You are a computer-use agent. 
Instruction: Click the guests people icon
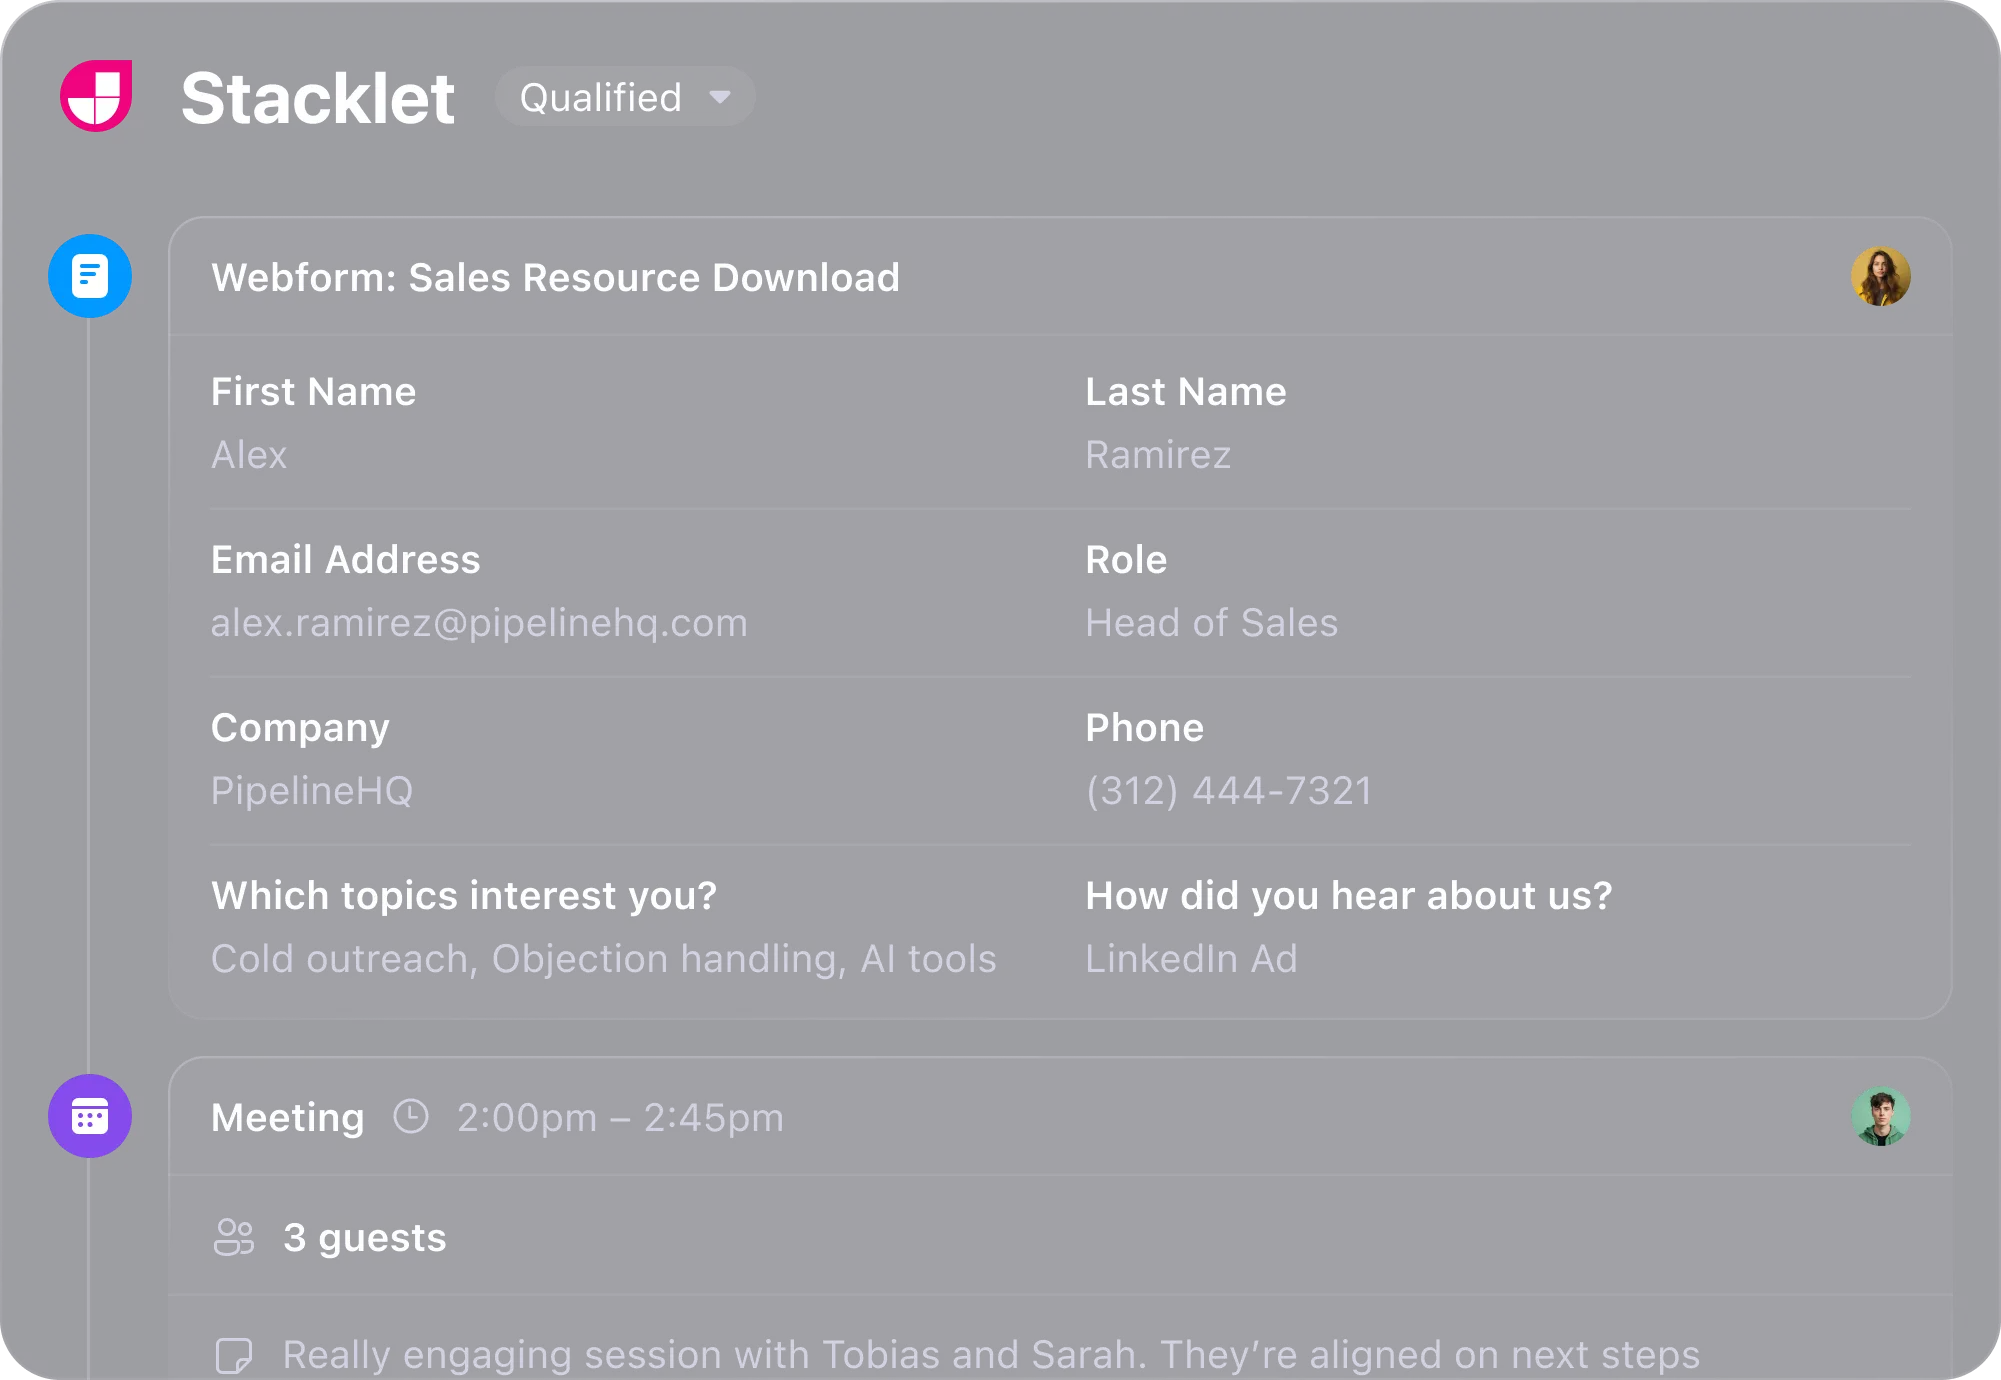pyautogui.click(x=234, y=1237)
